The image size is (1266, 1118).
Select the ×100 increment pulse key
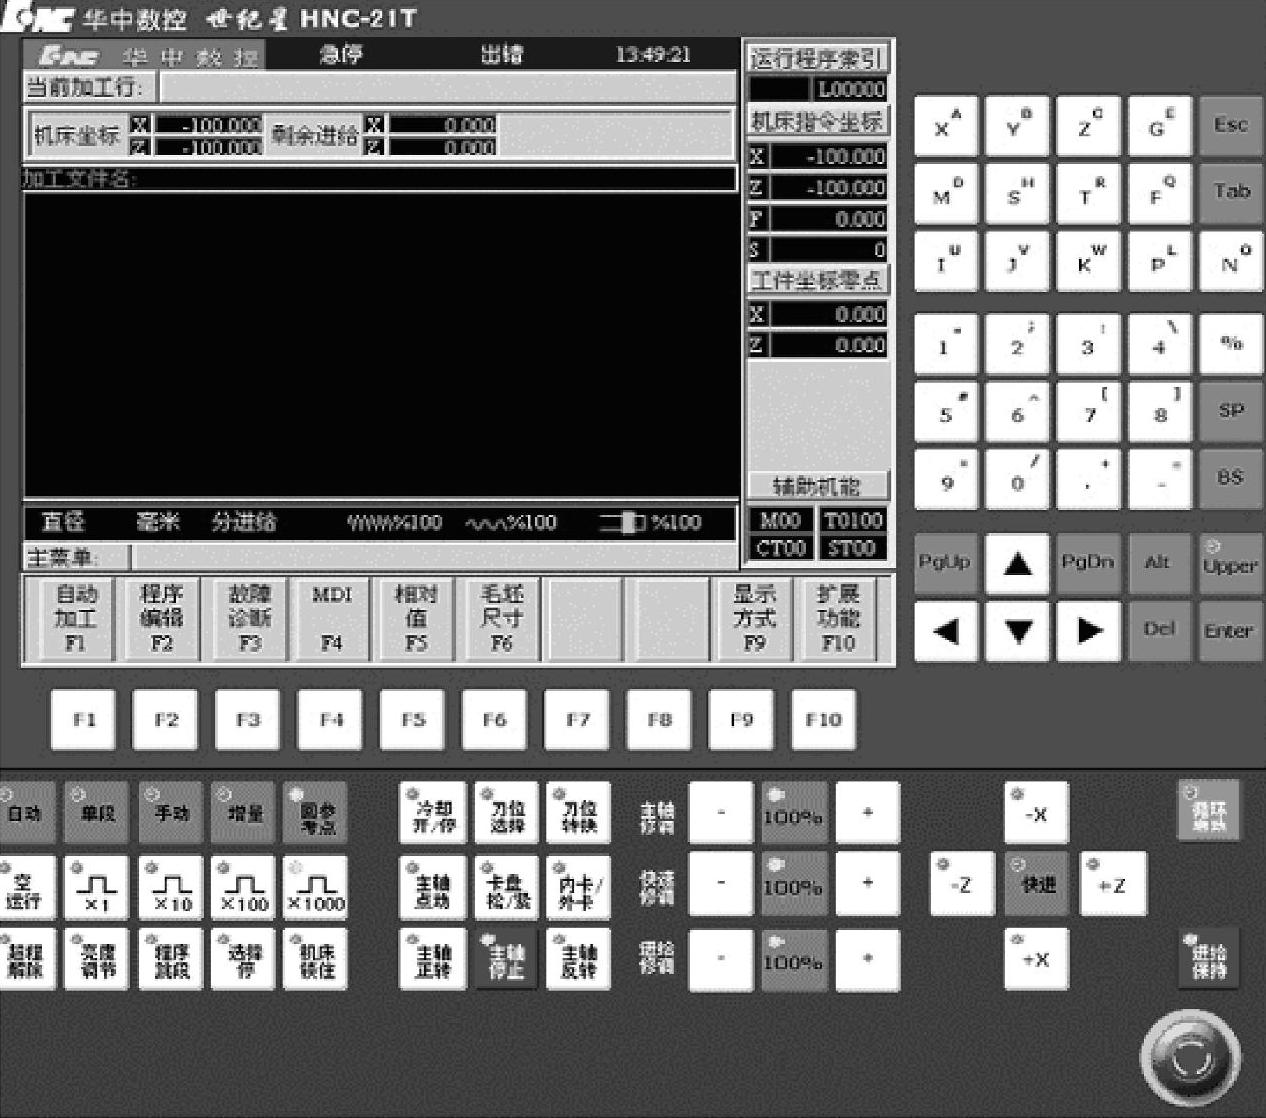pos(244,887)
